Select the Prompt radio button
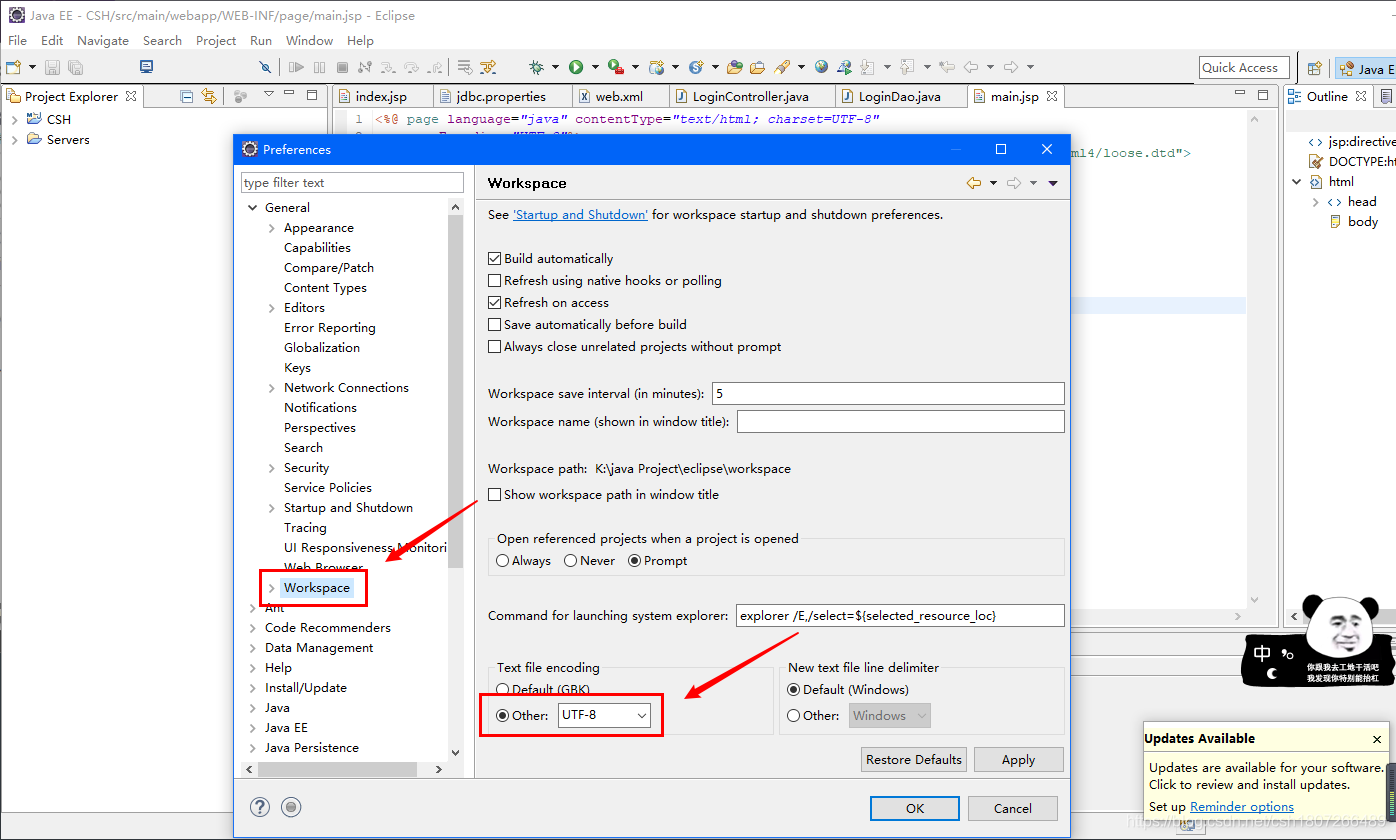The width and height of the screenshot is (1396, 840). [634, 560]
